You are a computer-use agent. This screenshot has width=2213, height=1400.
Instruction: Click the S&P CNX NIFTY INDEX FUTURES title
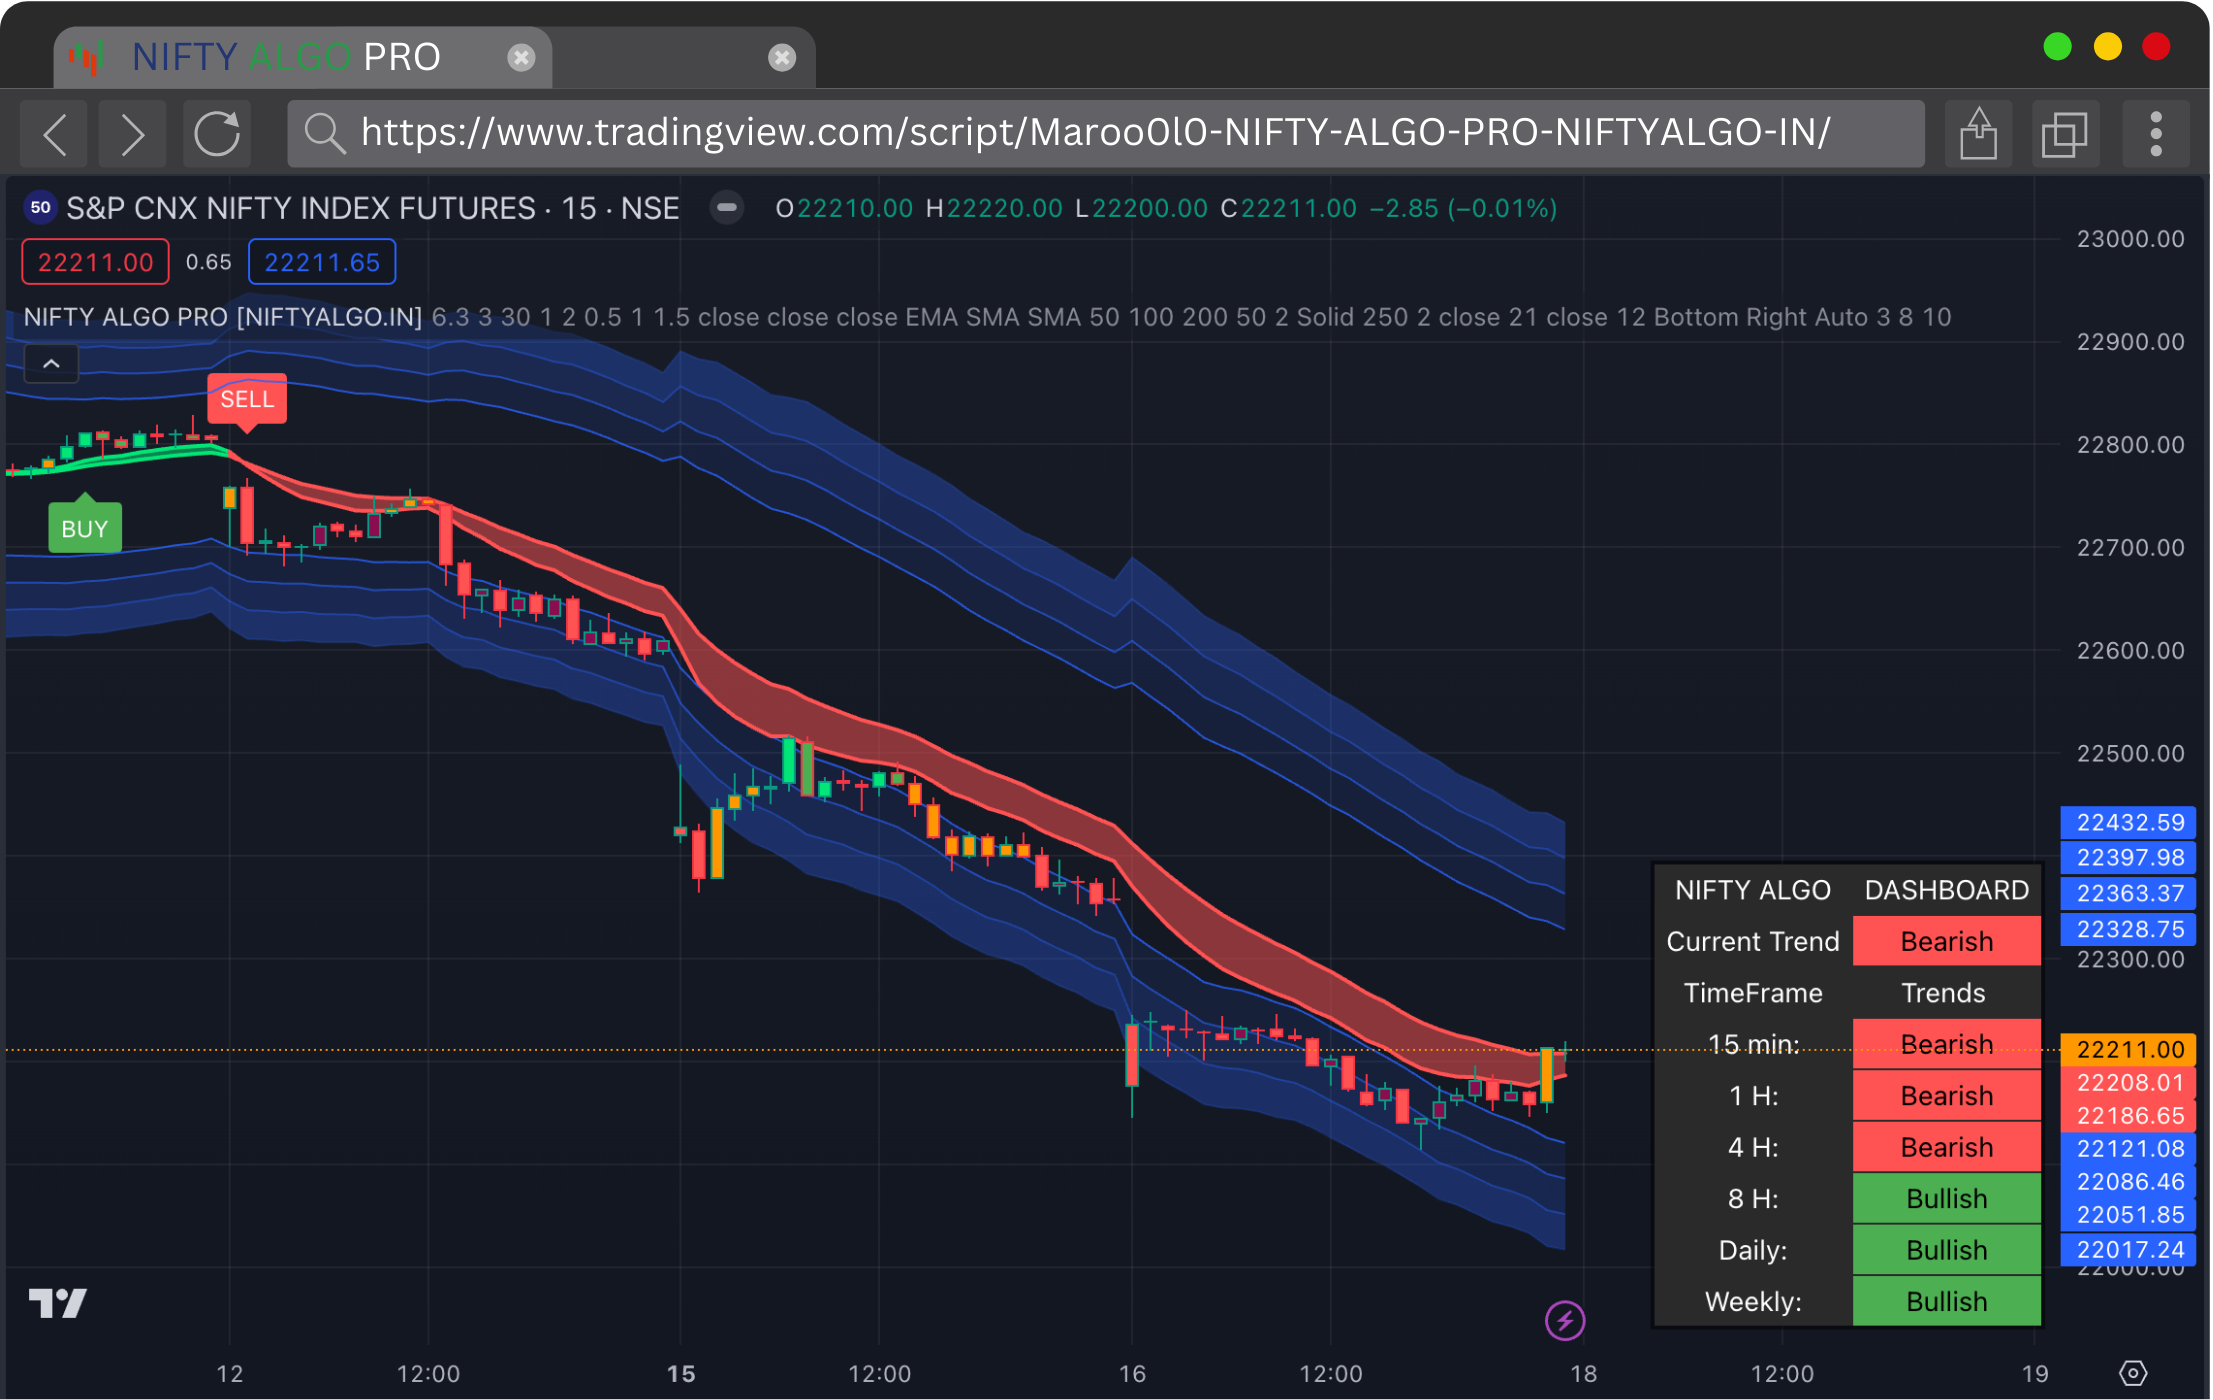302,208
